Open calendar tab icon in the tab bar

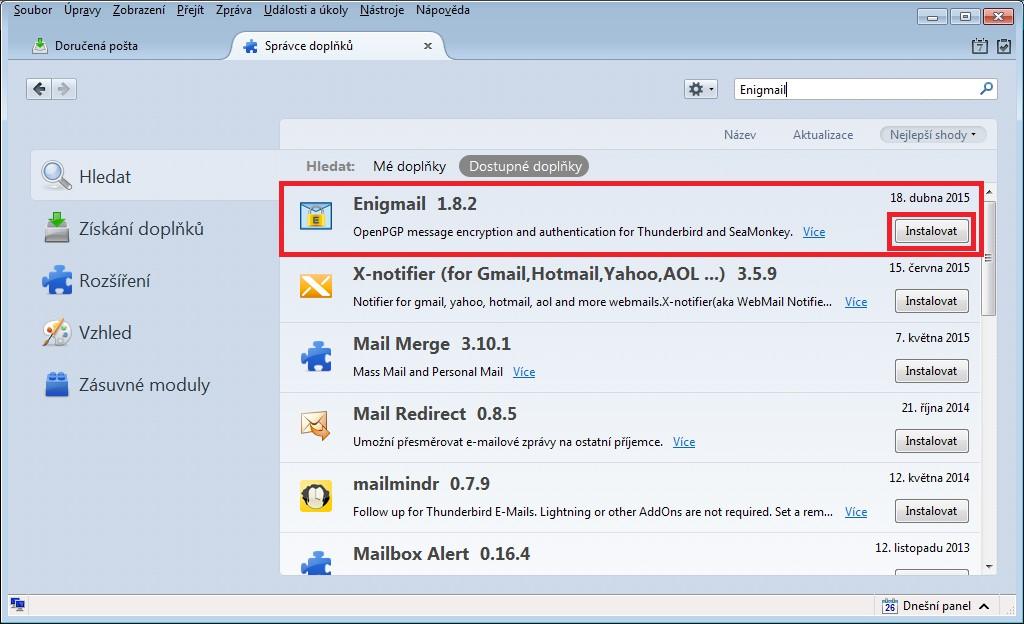tap(980, 46)
